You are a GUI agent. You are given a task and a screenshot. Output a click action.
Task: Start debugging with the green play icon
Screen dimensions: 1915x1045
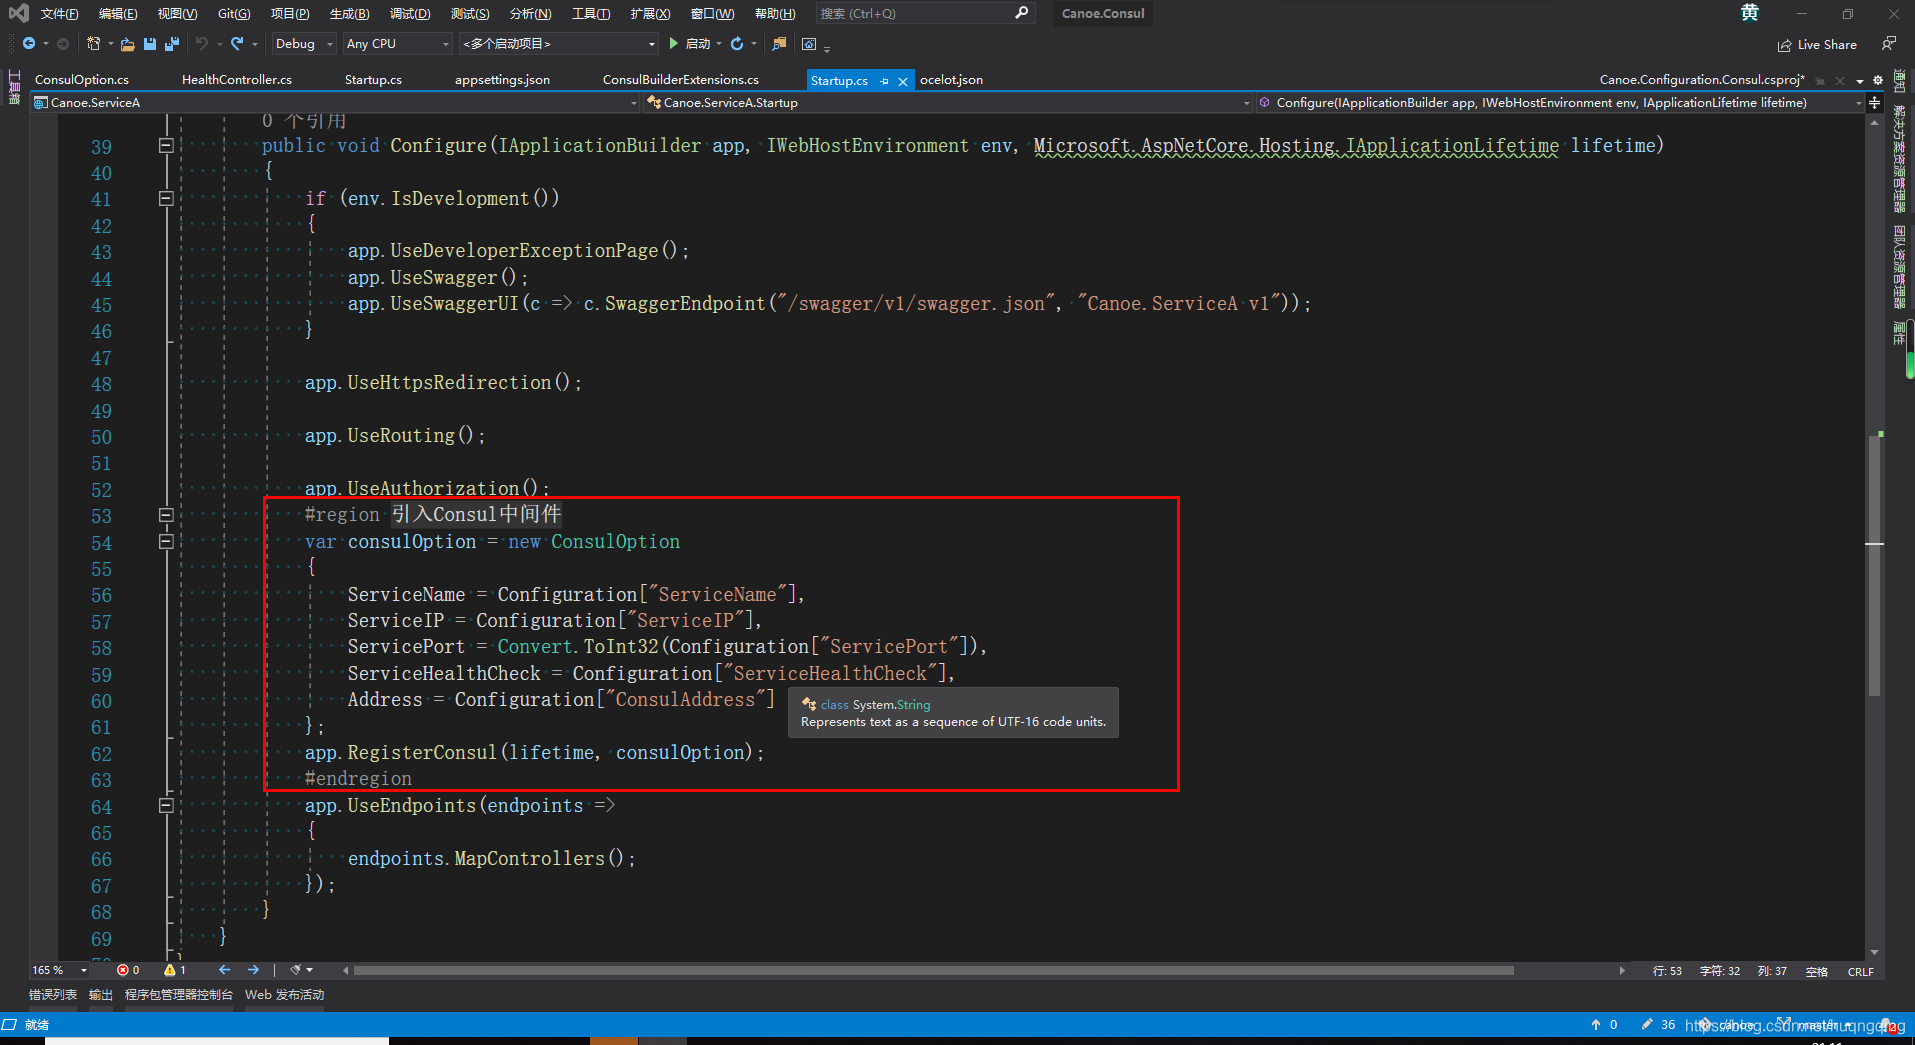tap(673, 43)
